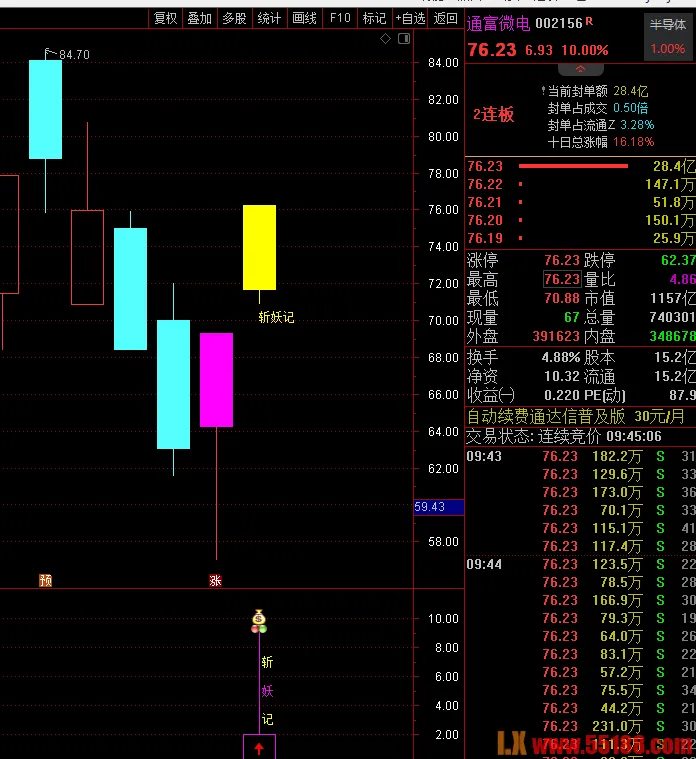Click the boxed 最高 value 76.23
Screen dimensions: 696x759
coord(561,279)
